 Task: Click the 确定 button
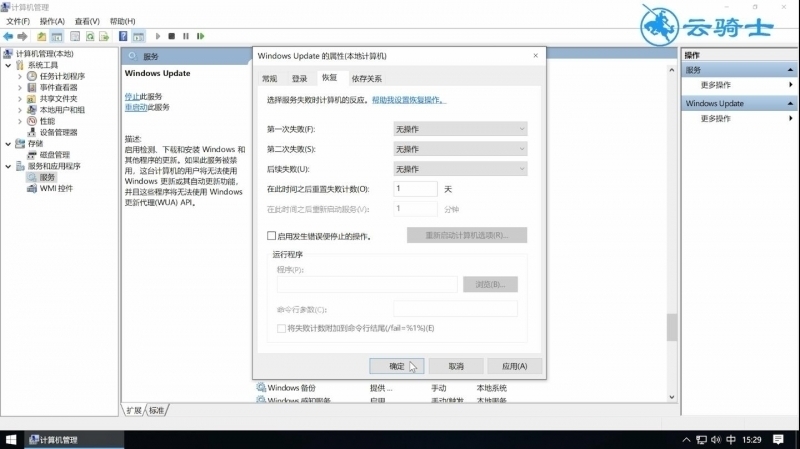click(396, 366)
